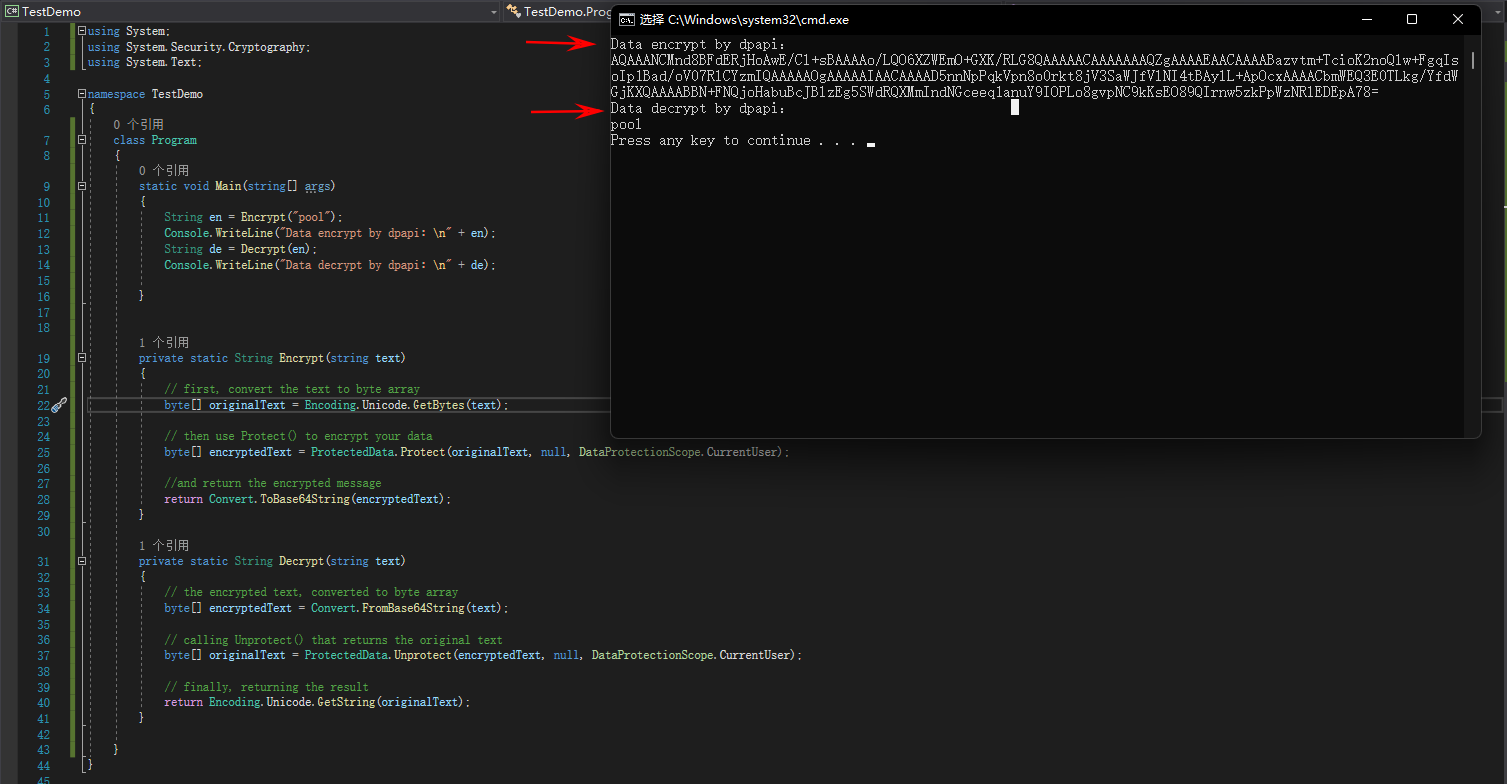This screenshot has height=784, width=1507.
Task: Click the 'pool' output line in cmd window
Action: tap(626, 125)
